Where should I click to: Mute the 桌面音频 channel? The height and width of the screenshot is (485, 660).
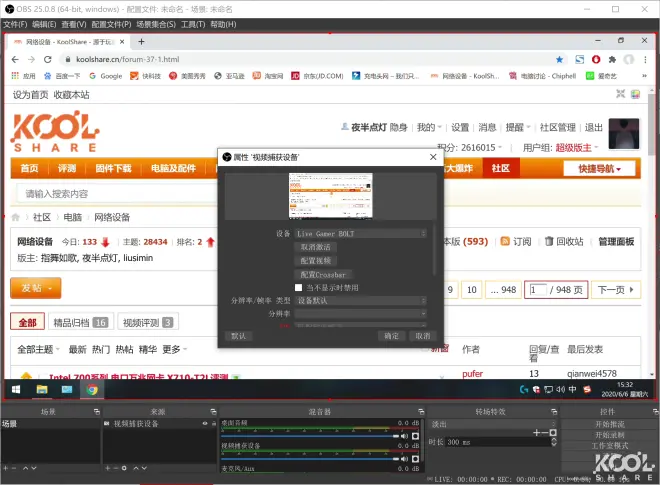tap(405, 436)
